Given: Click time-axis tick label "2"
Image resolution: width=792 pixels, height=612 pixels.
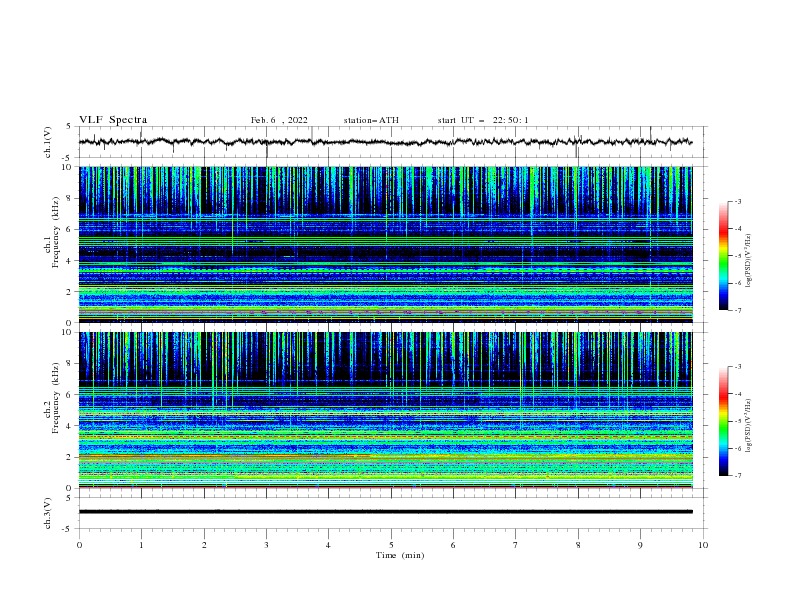Looking at the screenshot, I should (204, 545).
